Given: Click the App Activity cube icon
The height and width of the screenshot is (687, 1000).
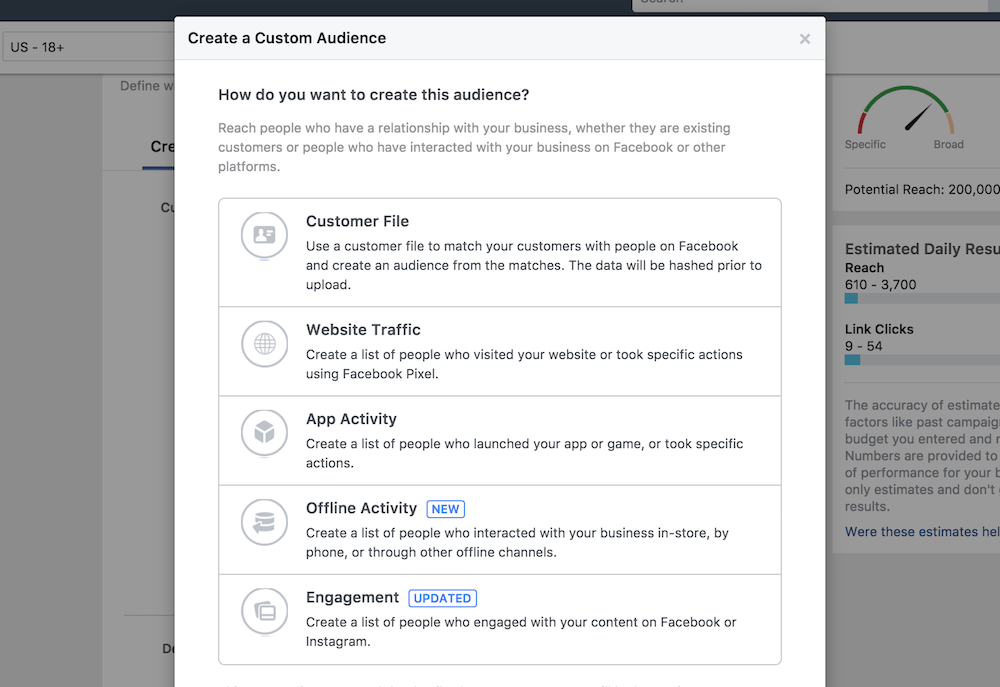Looking at the screenshot, I should pos(264,433).
